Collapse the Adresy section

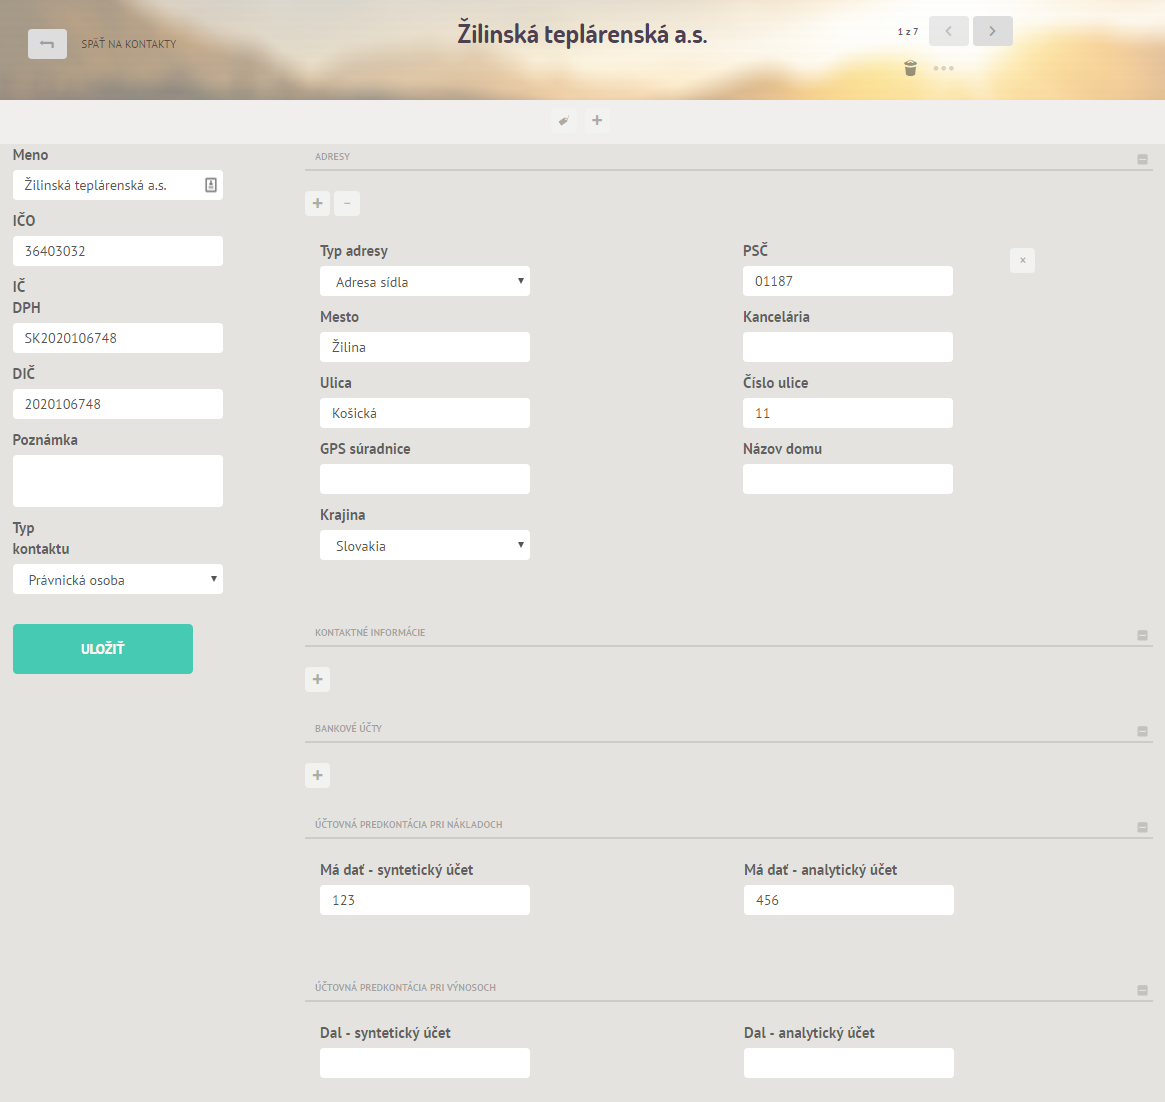[1143, 159]
